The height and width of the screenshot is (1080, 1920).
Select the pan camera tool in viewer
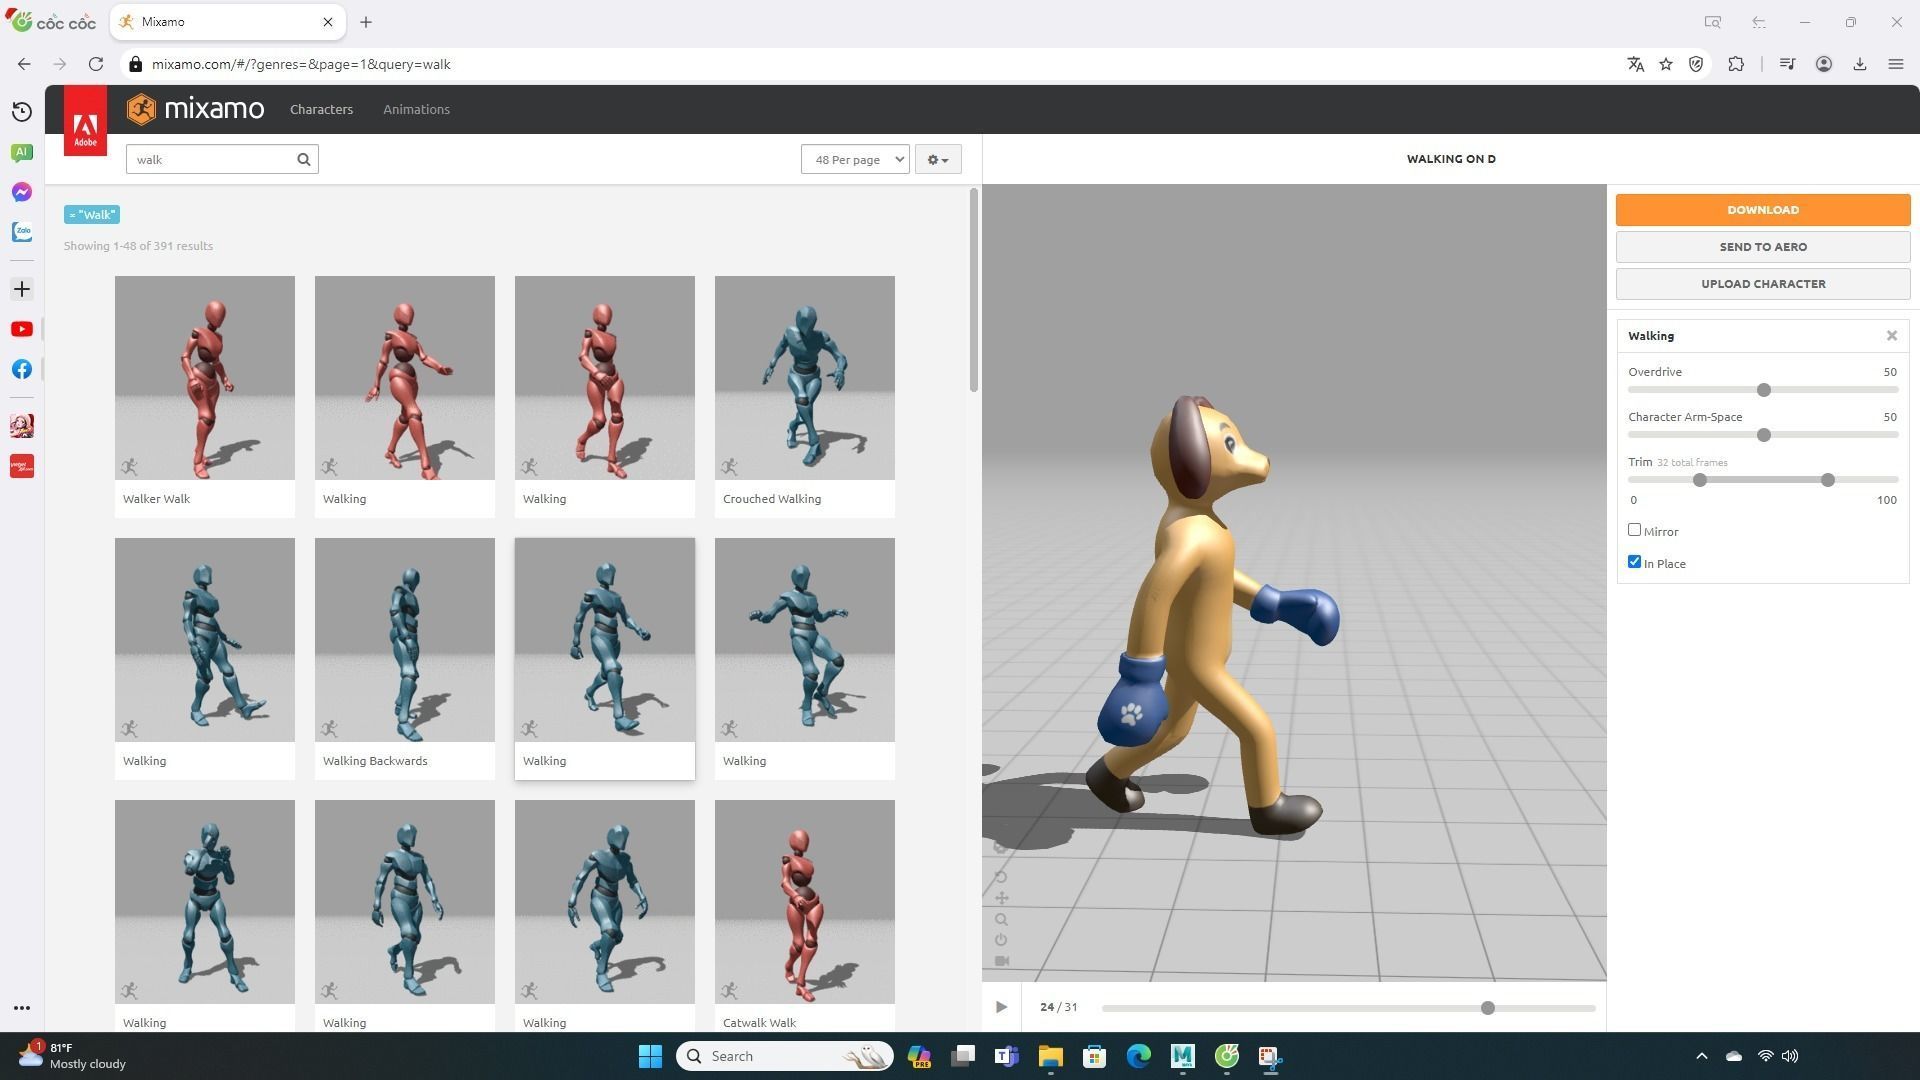pyautogui.click(x=1001, y=898)
